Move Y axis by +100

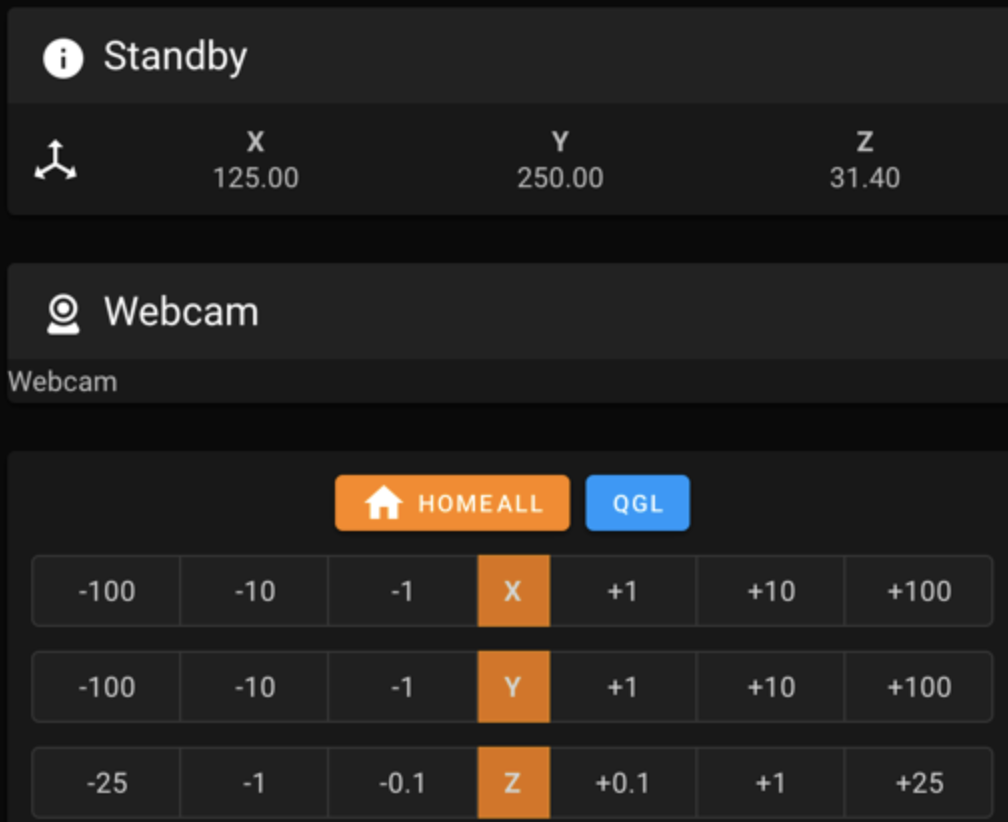[919, 687]
